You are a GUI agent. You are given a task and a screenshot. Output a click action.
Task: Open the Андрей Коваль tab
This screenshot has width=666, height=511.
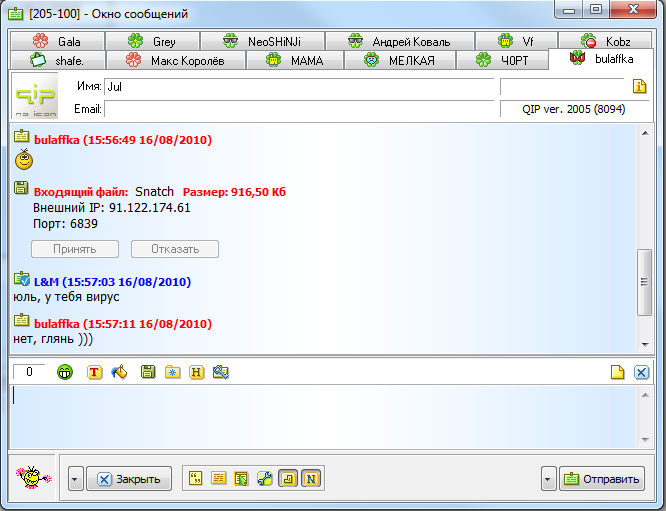click(400, 41)
